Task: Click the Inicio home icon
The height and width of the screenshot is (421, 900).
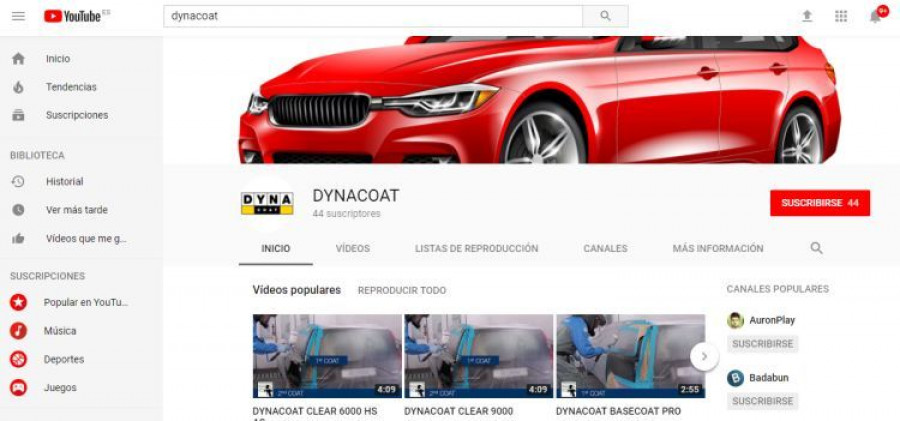Action: pyautogui.click(x=18, y=59)
